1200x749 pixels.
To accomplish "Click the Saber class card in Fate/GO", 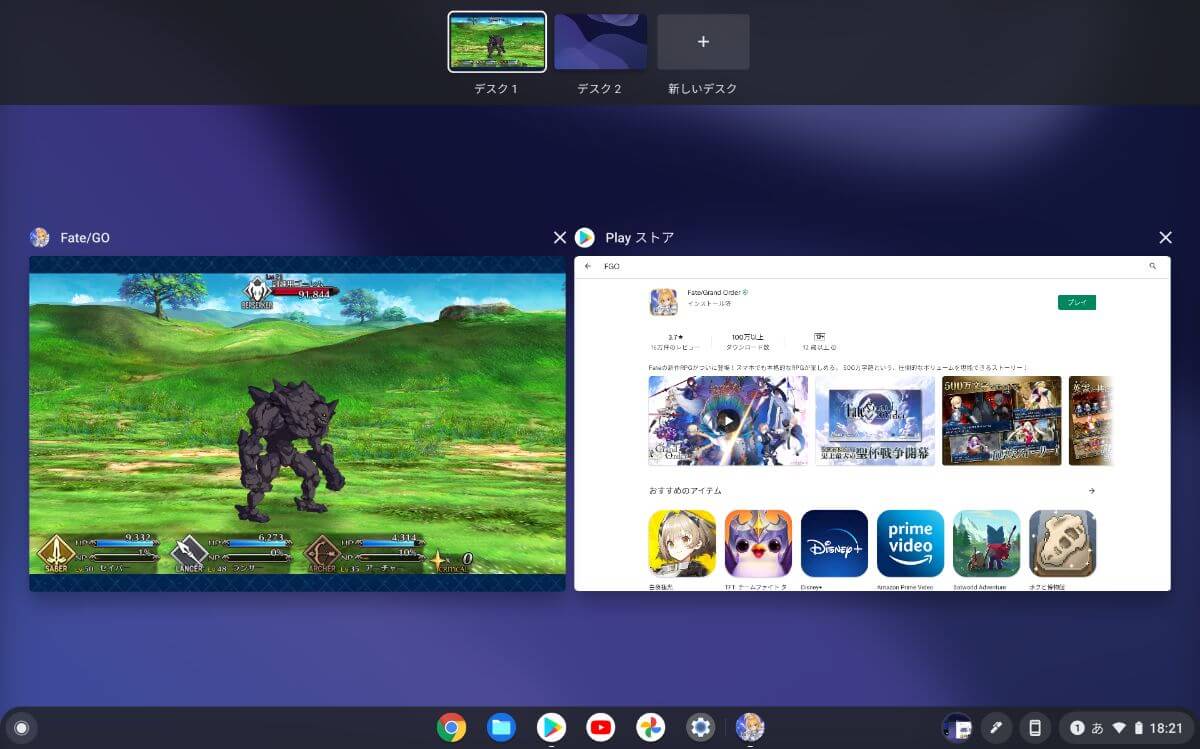I will coord(56,553).
